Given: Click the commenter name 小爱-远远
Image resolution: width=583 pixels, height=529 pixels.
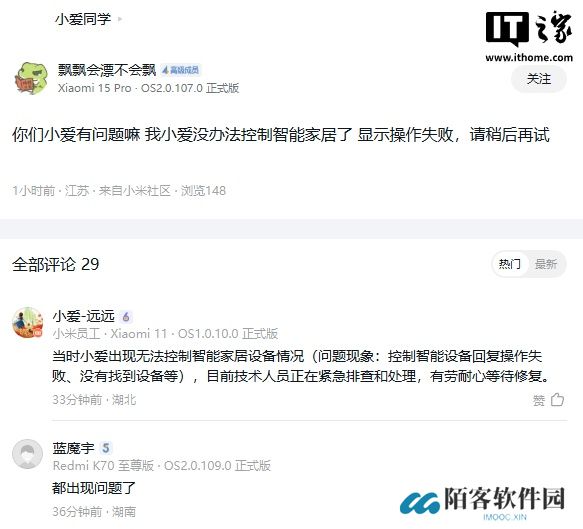Looking at the screenshot, I should tap(84, 316).
